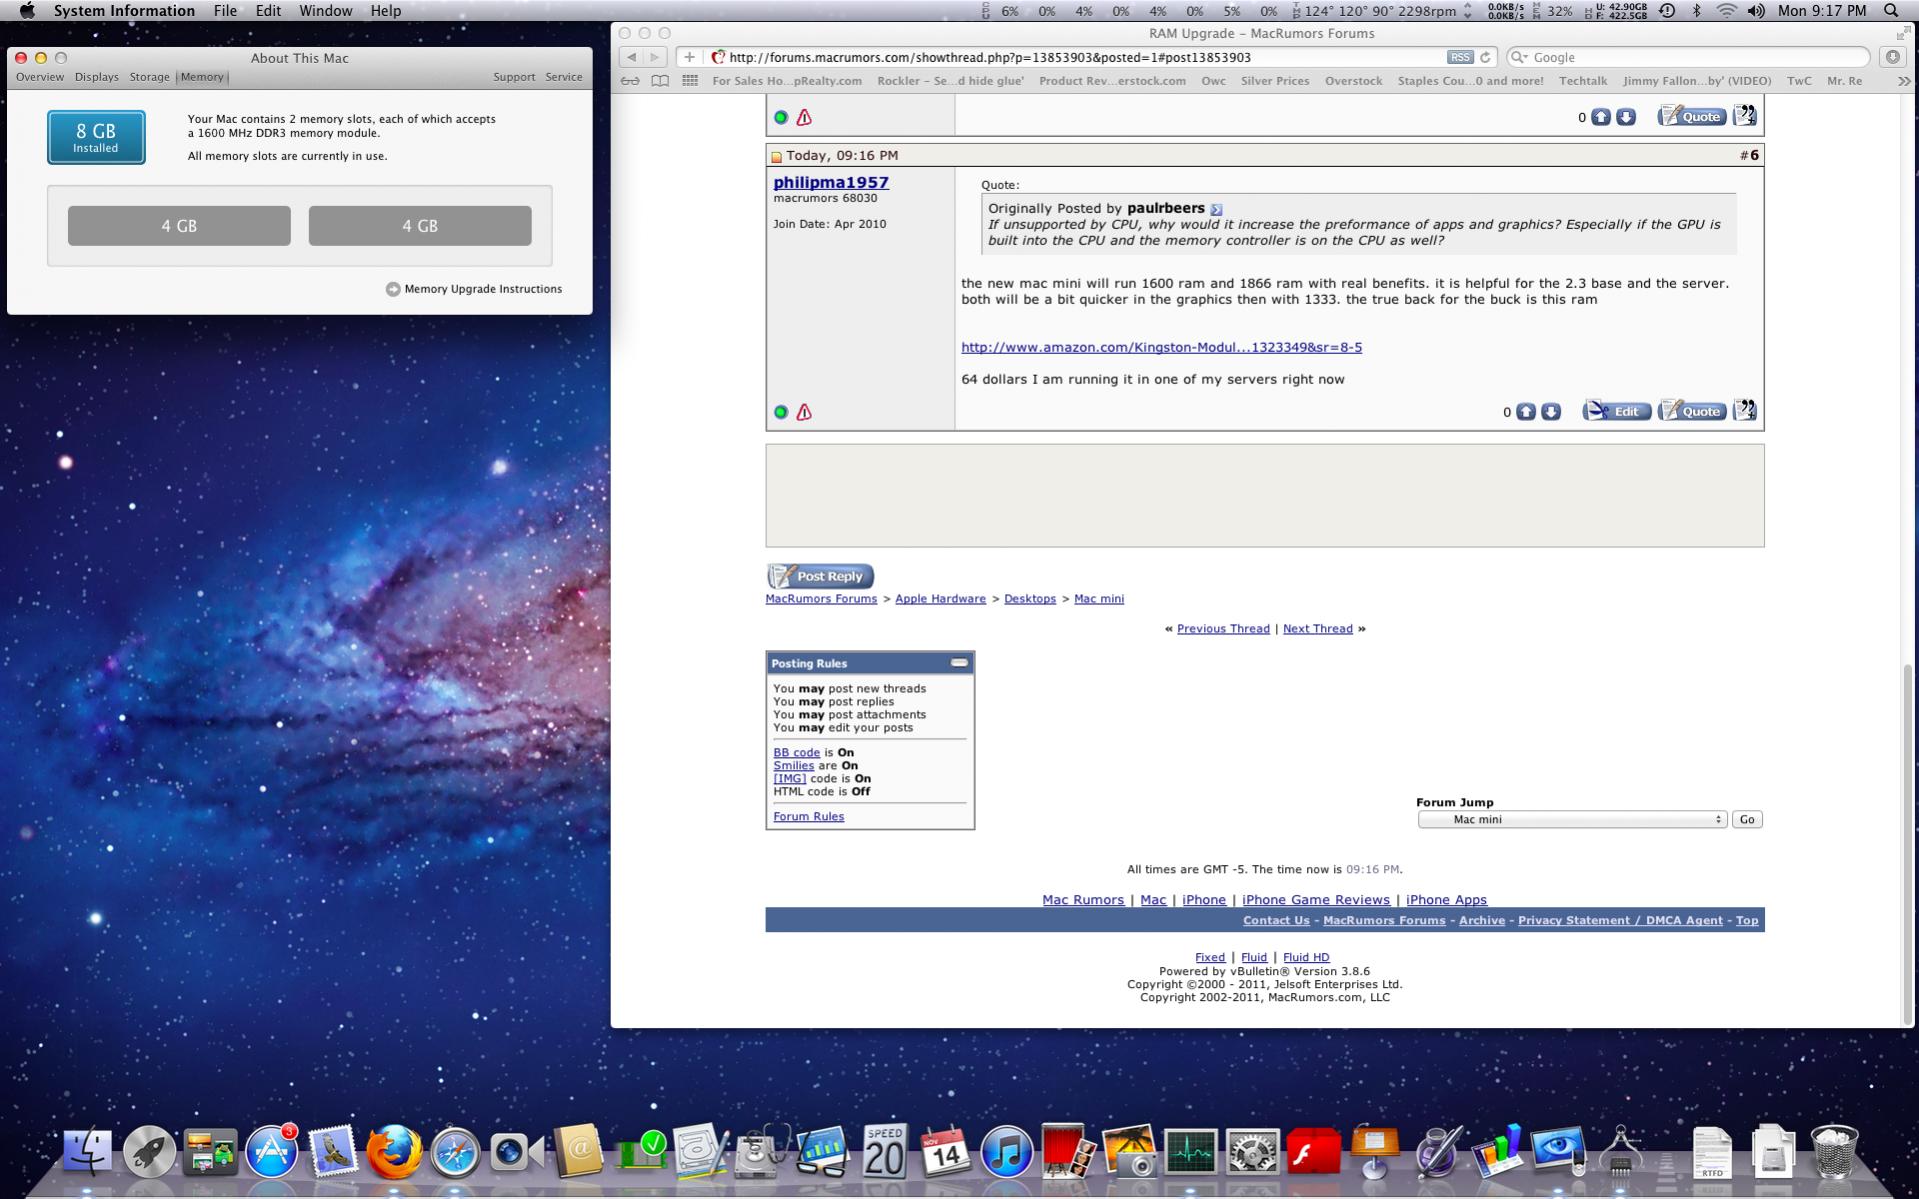Open Google search magnifier dropdown
The width and height of the screenshot is (1919, 1199).
point(1519,57)
